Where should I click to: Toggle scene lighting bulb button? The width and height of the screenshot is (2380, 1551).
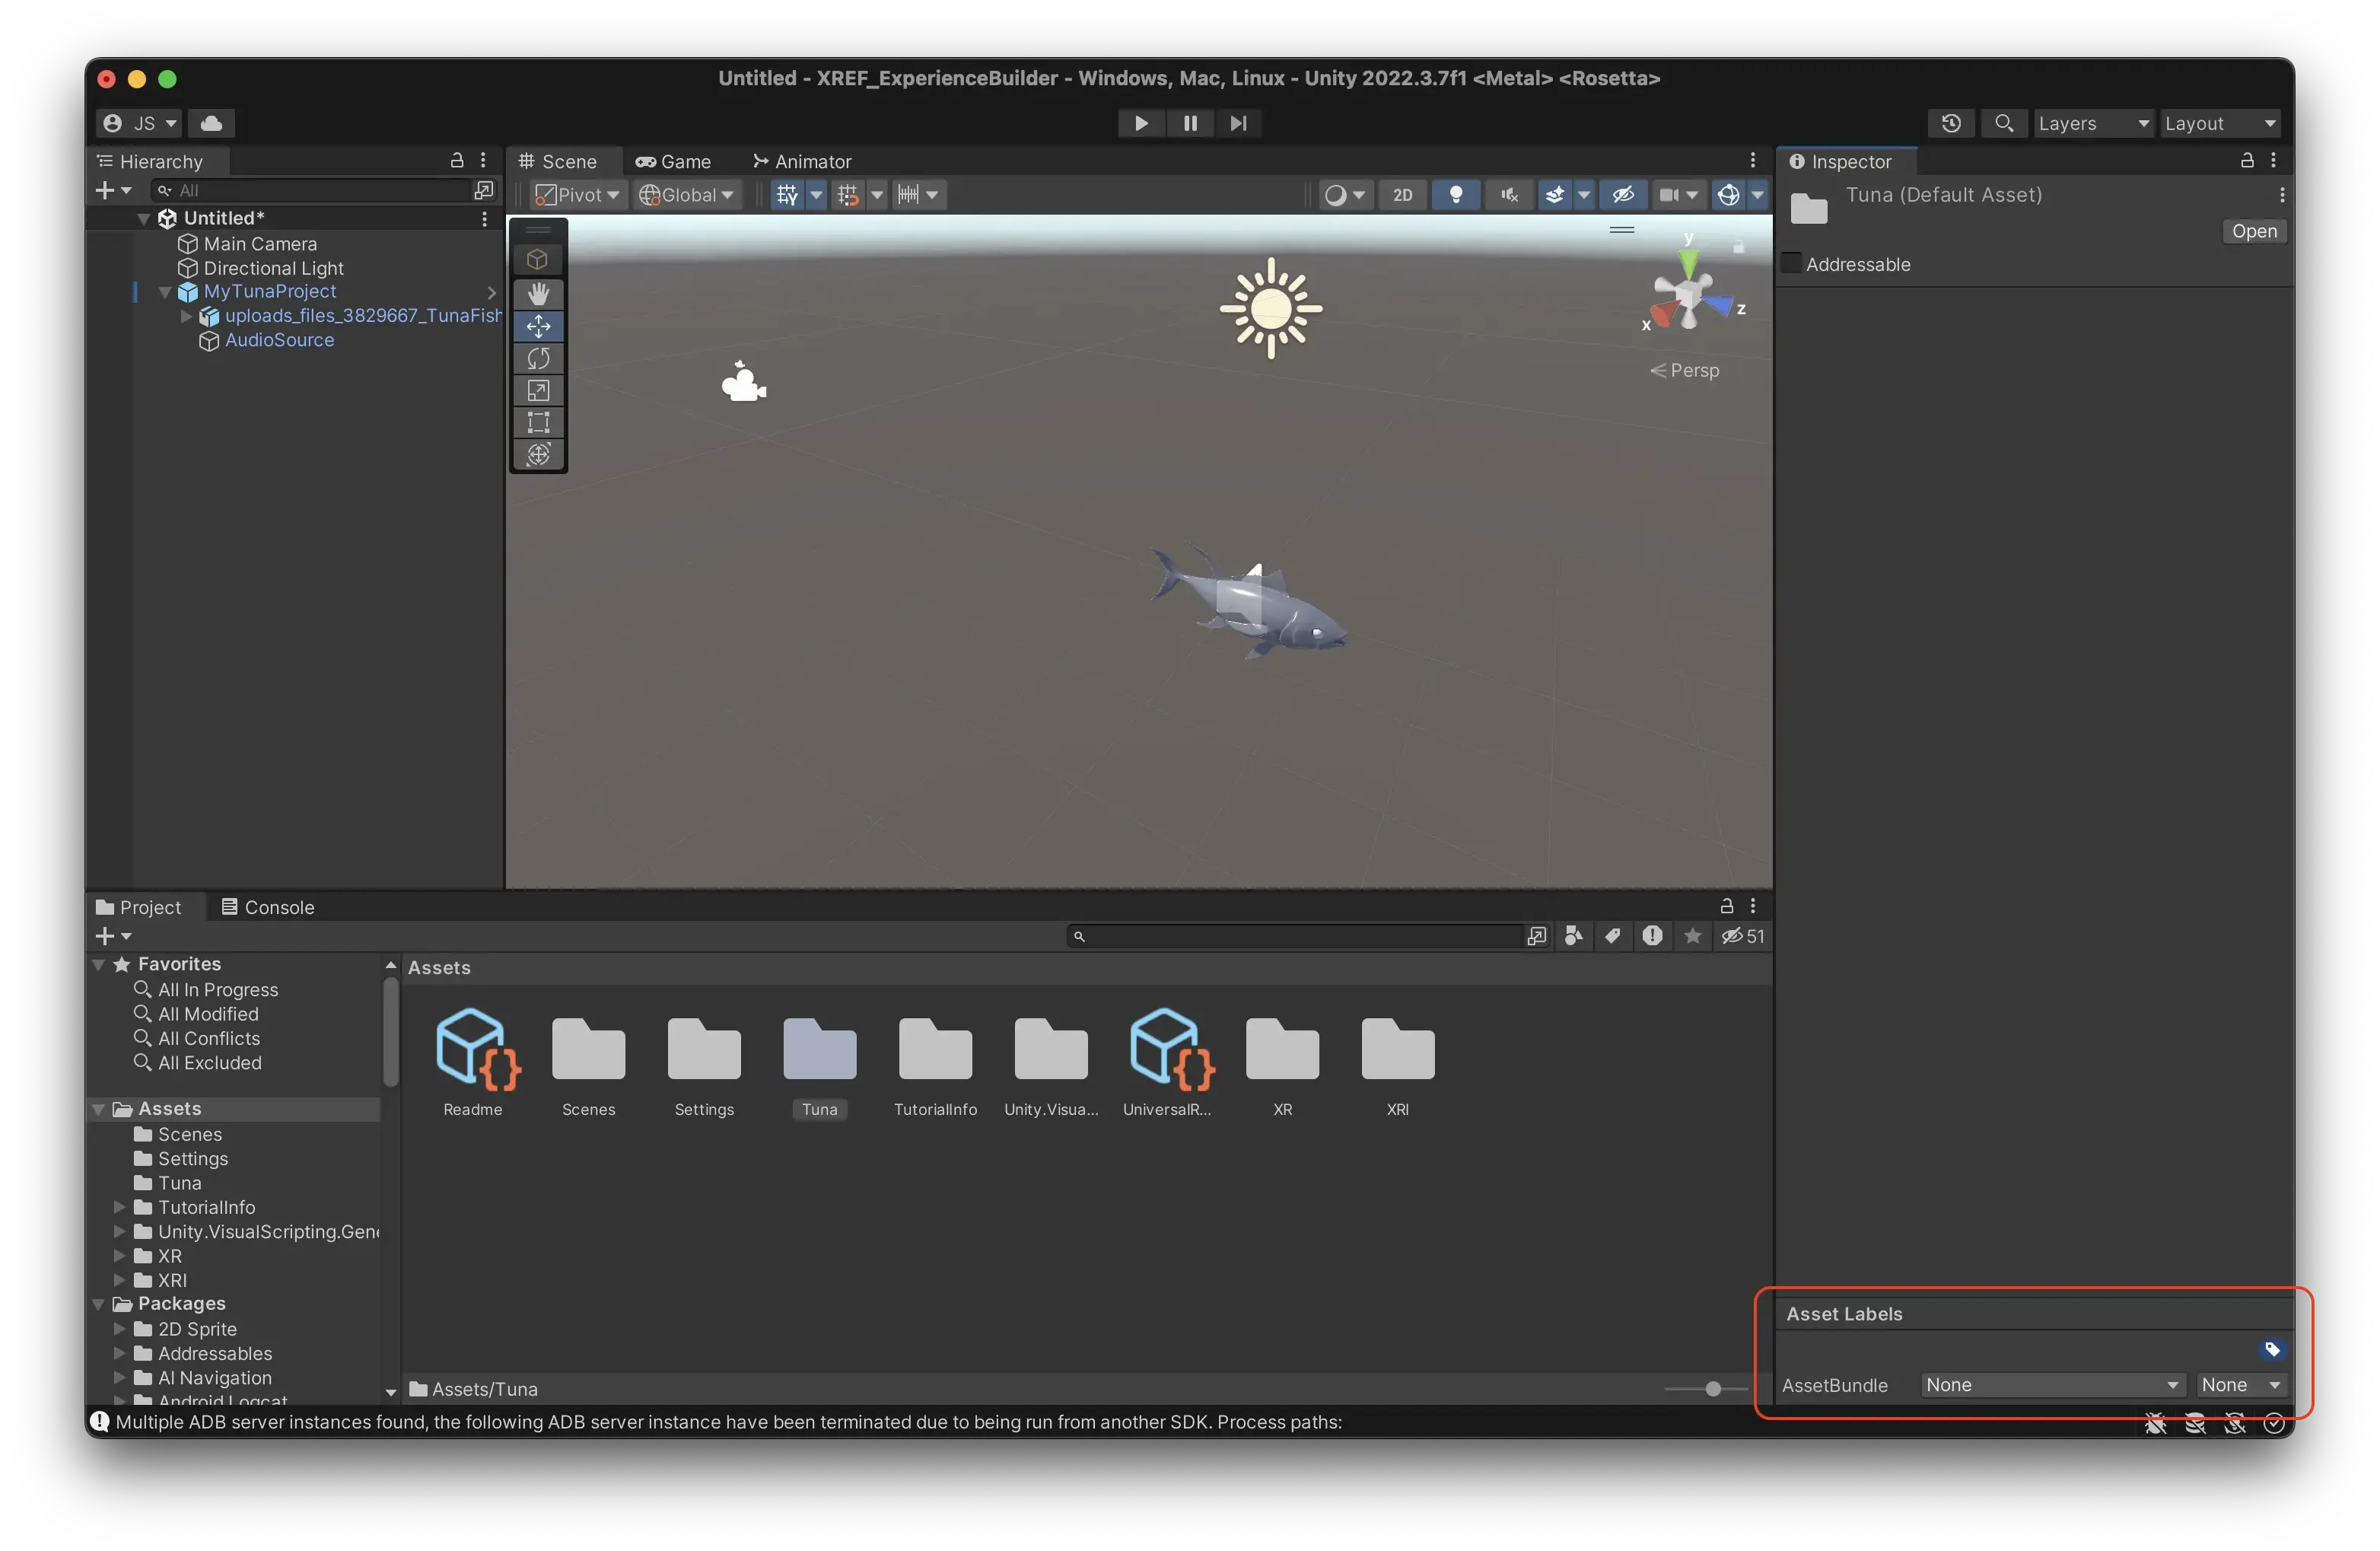click(1455, 195)
